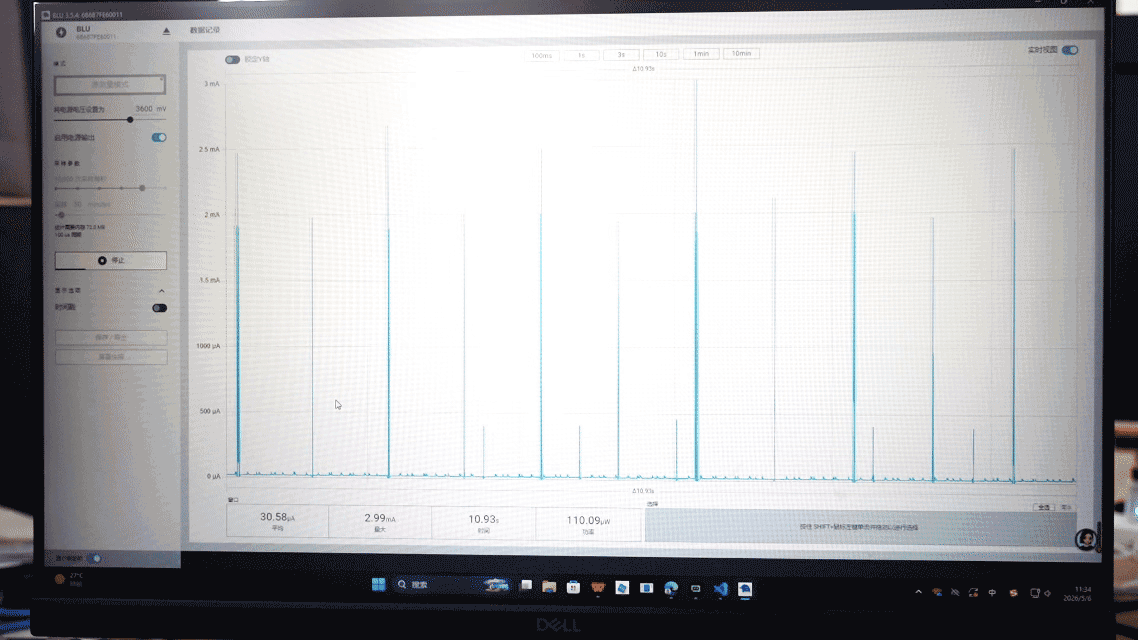Click the select-all button above selection panel
This screenshot has height=640, width=1138.
[x=1044, y=507]
